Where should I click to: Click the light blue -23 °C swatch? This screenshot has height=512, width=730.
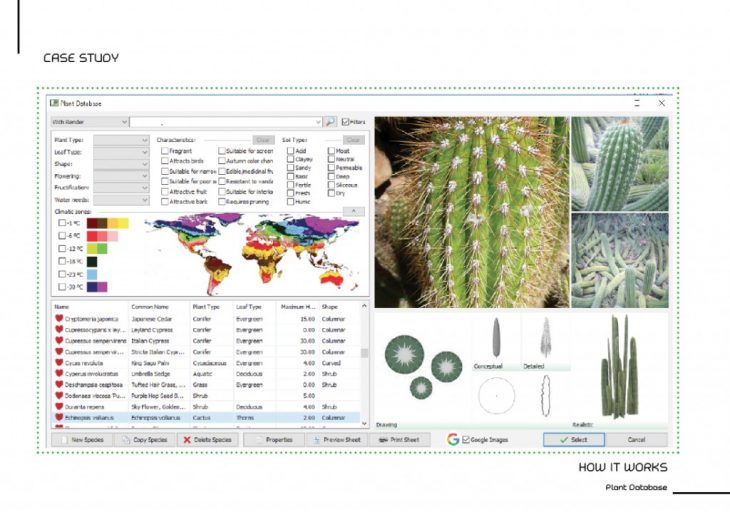coord(92,273)
